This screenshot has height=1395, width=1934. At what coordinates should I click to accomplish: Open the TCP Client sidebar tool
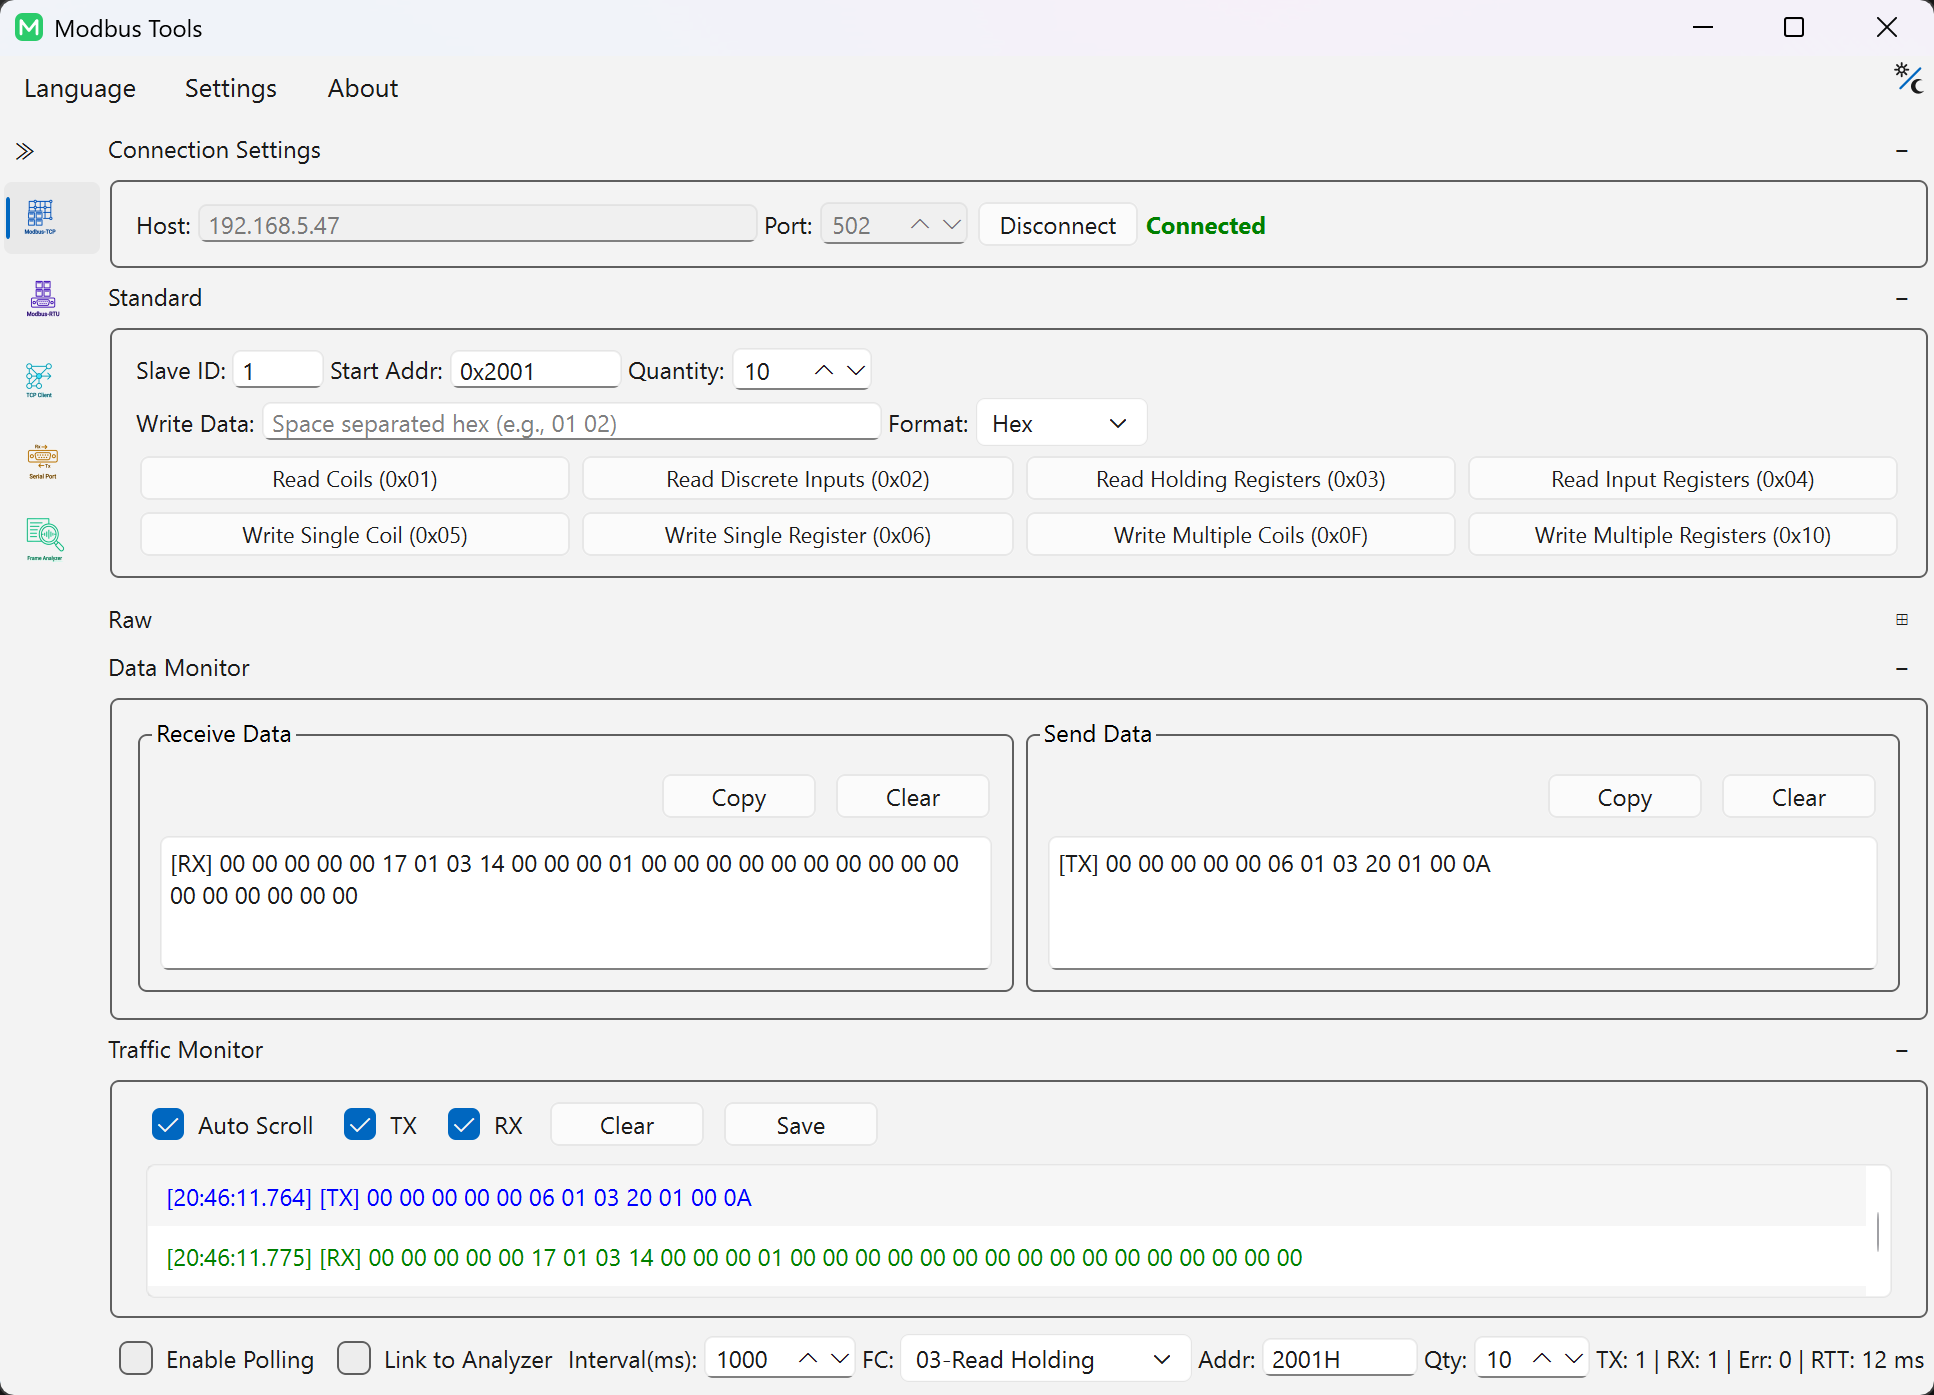[x=40, y=380]
